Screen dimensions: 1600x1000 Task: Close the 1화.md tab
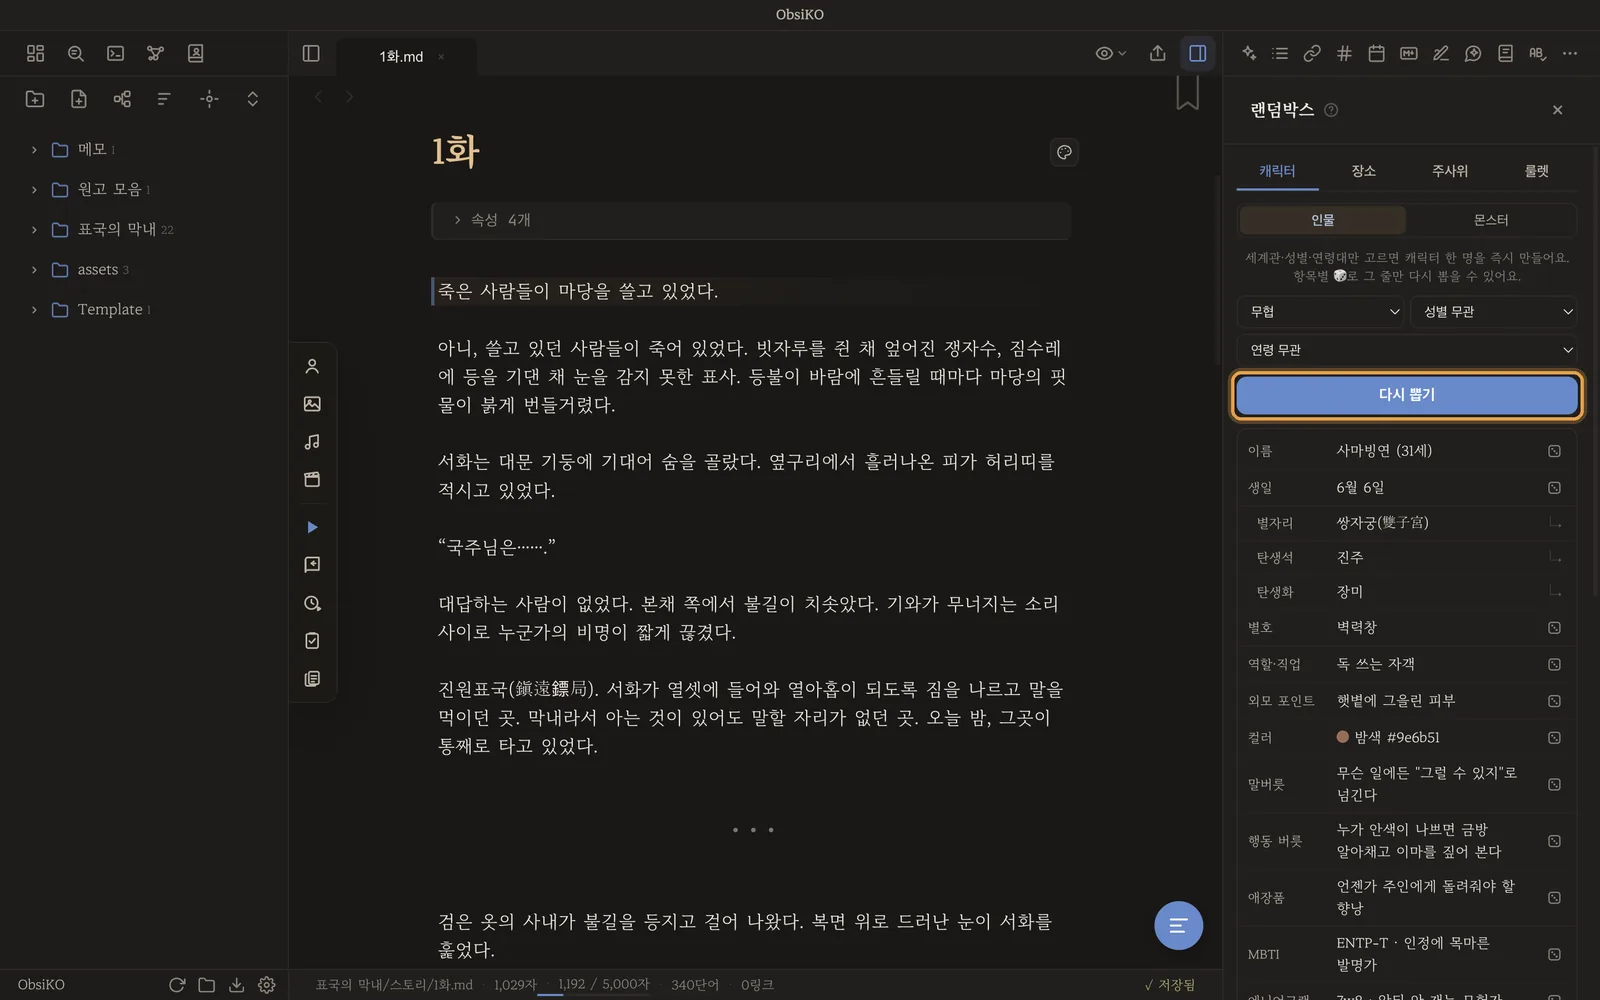pyautogui.click(x=441, y=57)
